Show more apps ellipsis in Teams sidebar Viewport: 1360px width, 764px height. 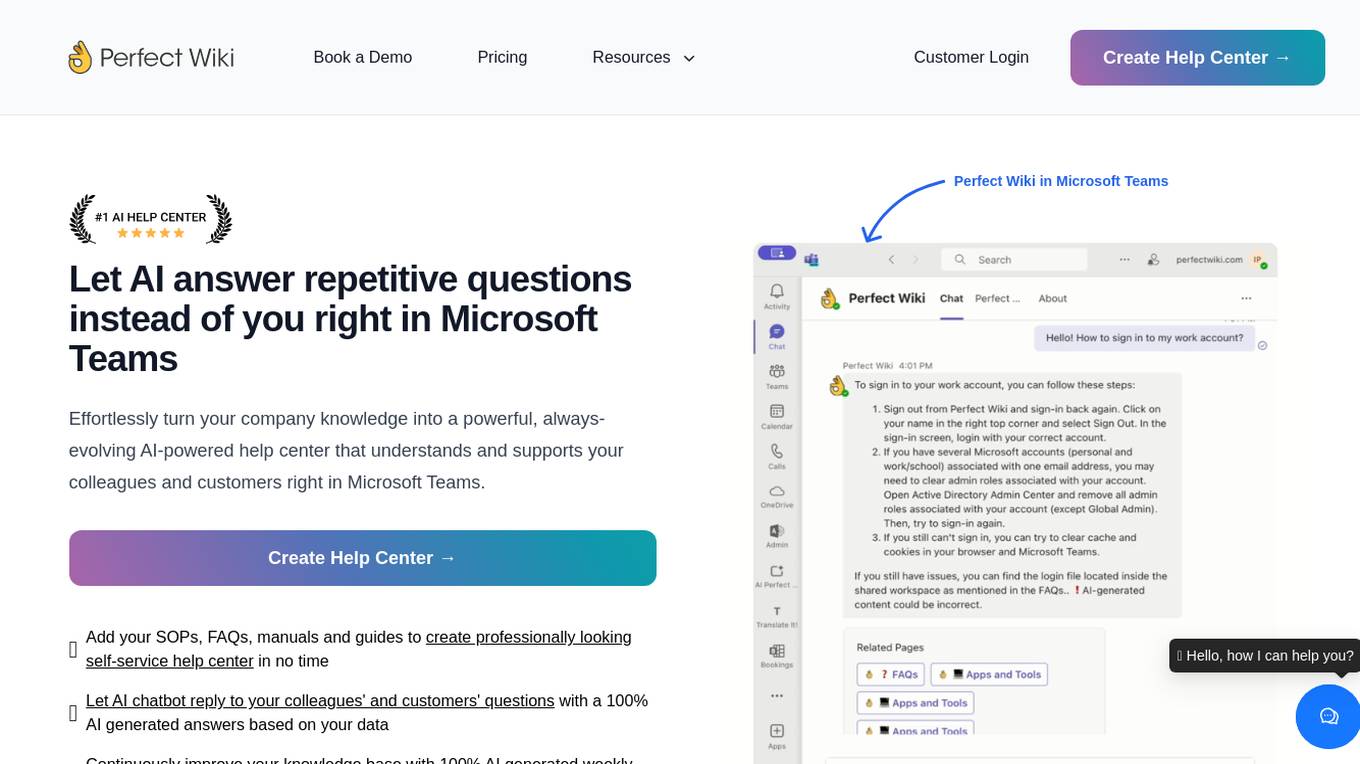[x=777, y=695]
